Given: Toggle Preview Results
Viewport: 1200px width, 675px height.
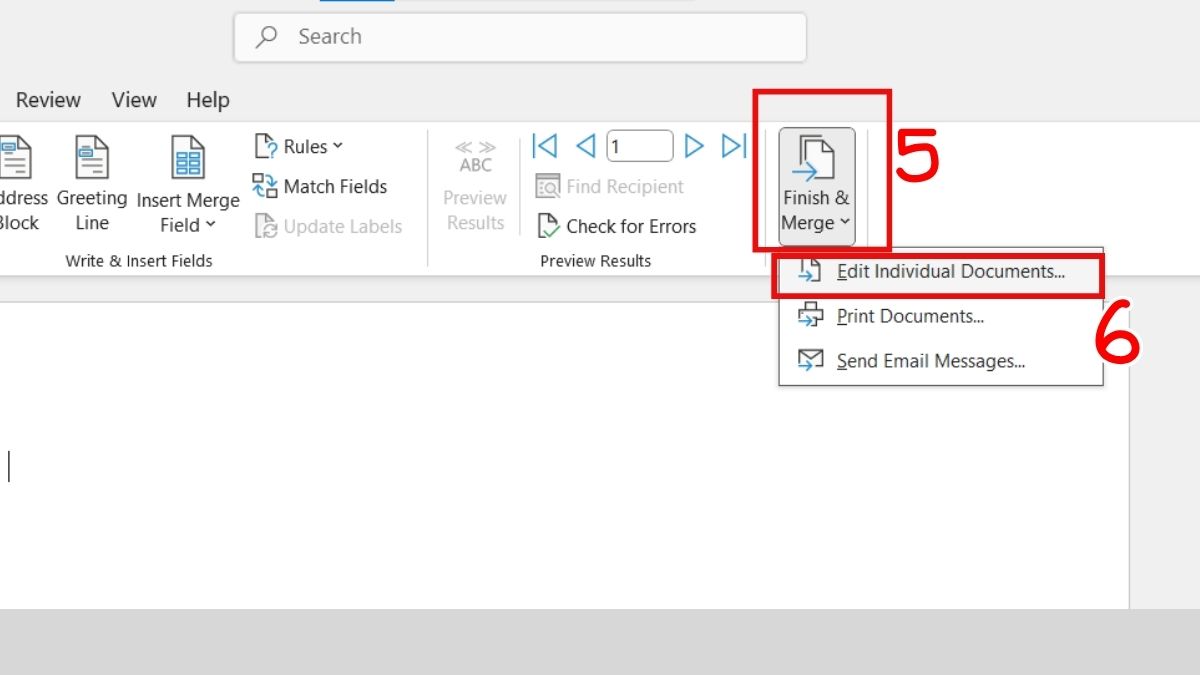Looking at the screenshot, I should click(x=475, y=185).
